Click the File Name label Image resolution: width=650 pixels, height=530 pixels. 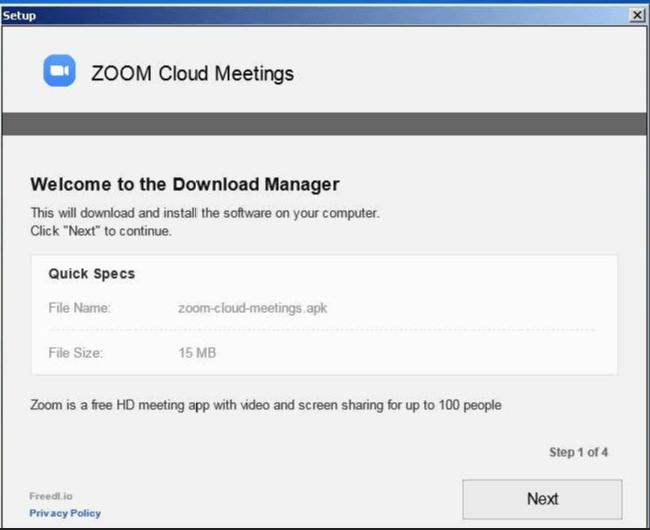[x=79, y=308]
